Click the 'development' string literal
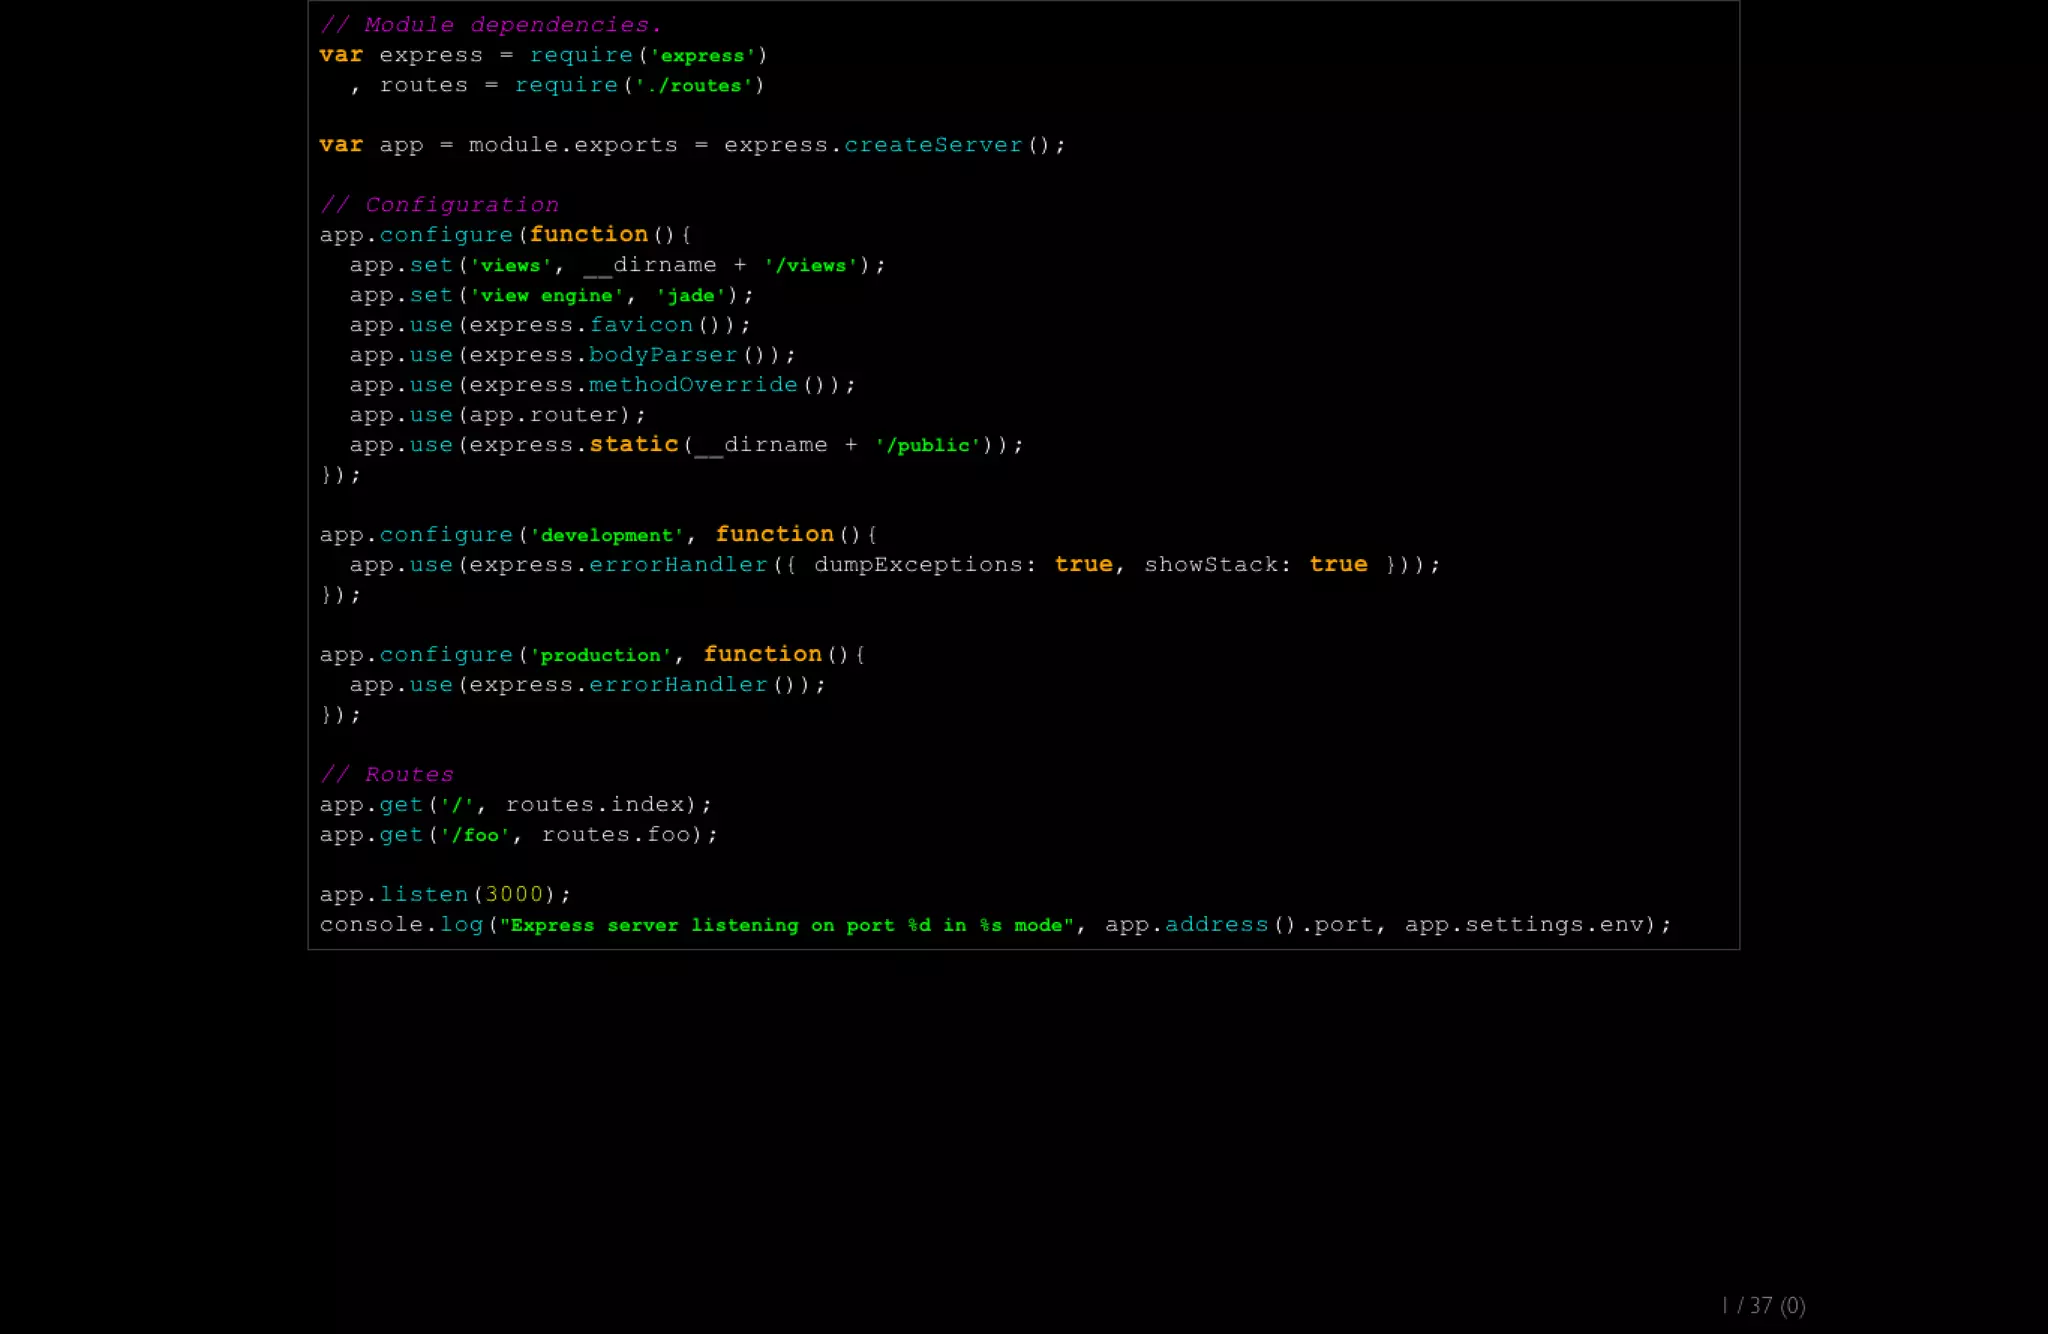 606,535
